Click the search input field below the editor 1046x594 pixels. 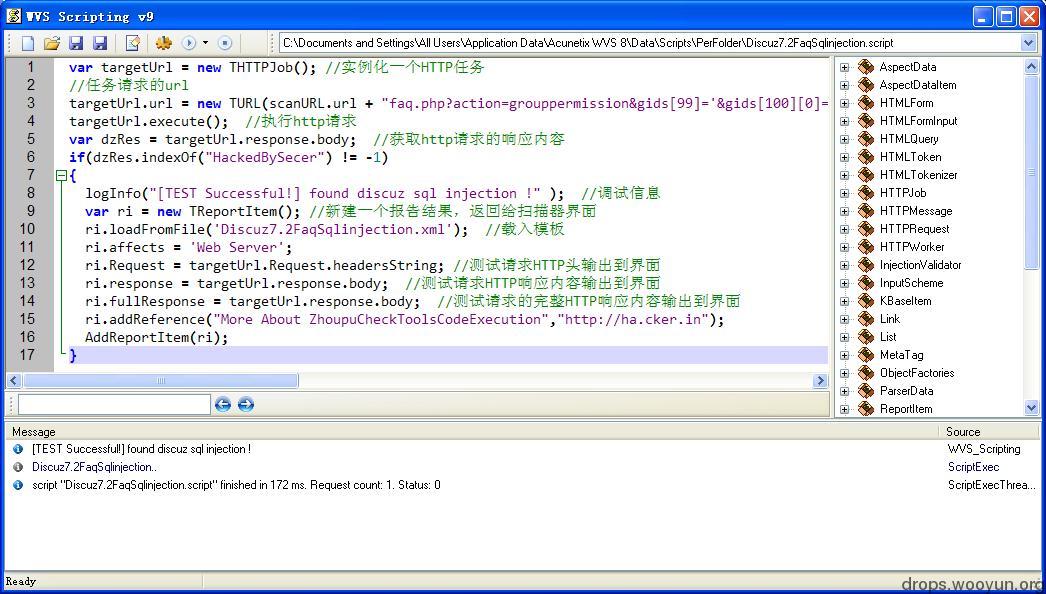[x=114, y=404]
